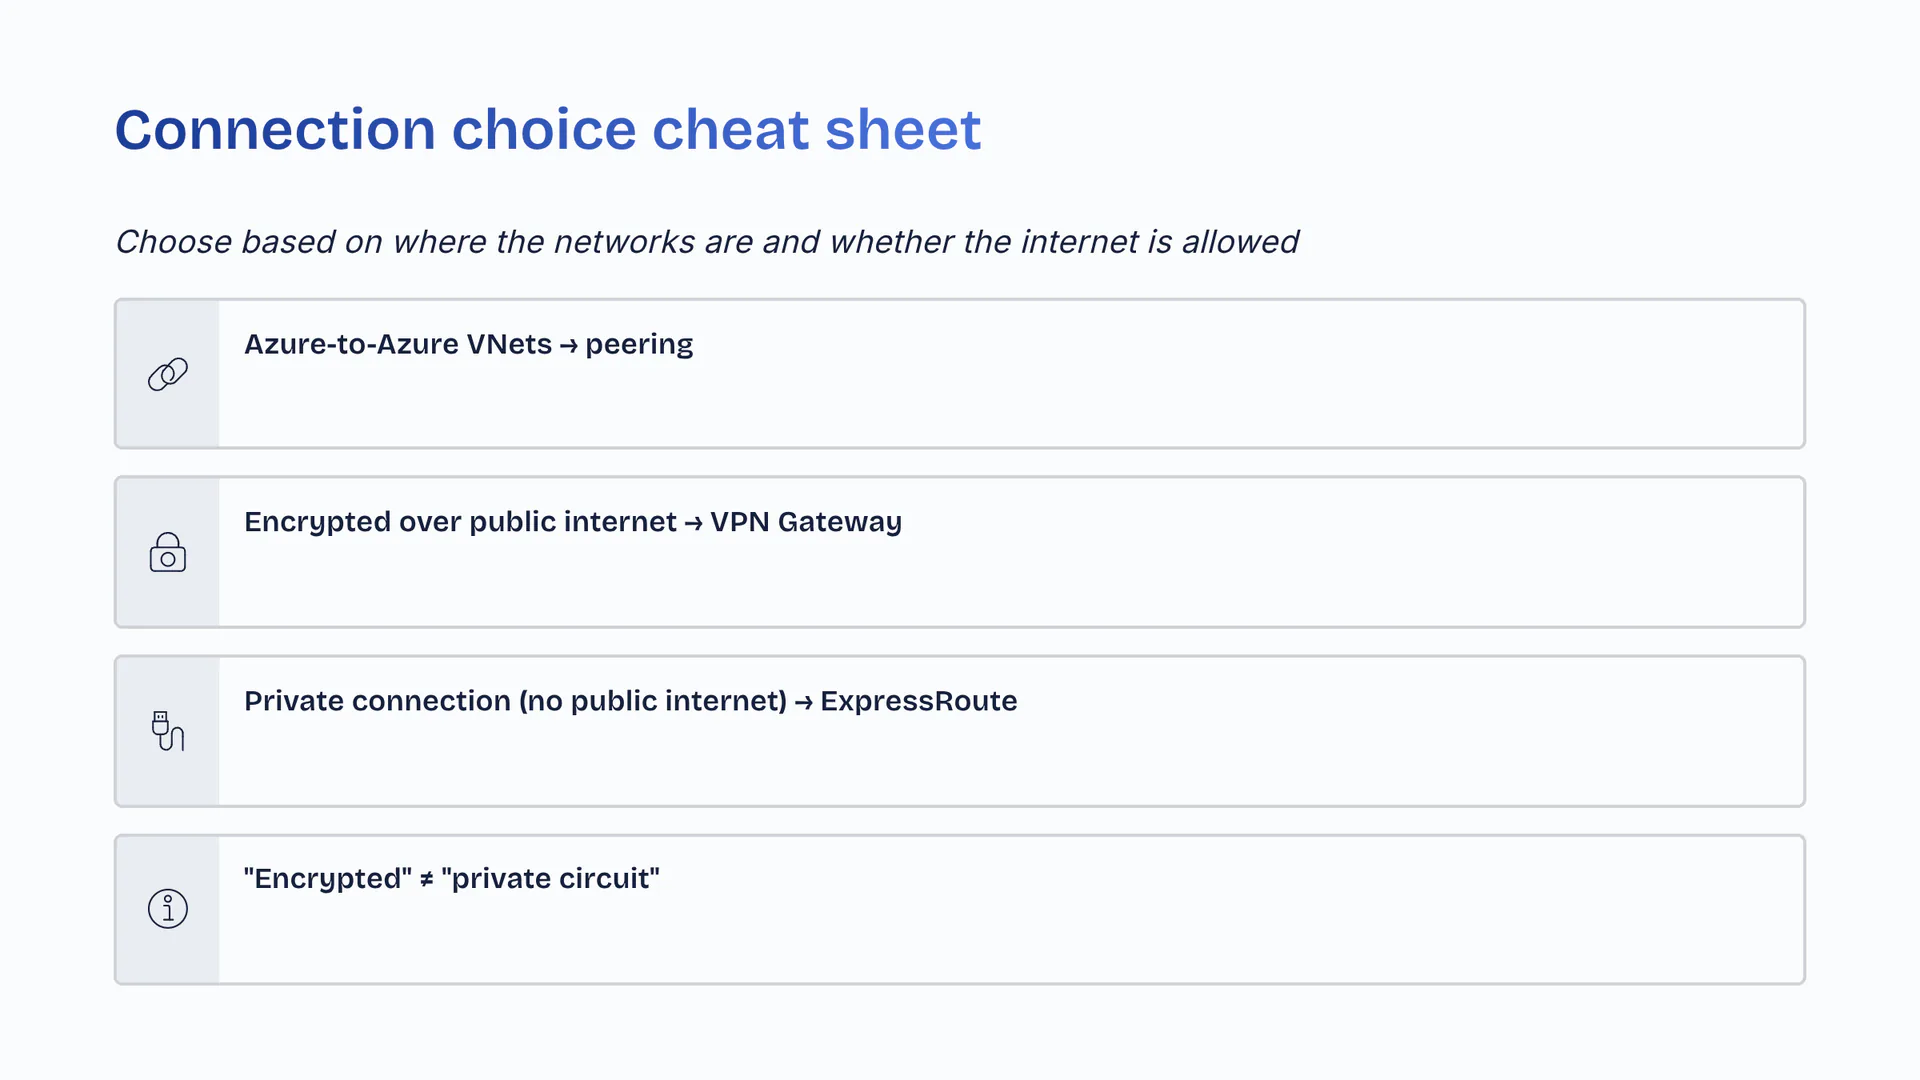
Task: Click the word "choice" in the title
Action: click(x=543, y=130)
